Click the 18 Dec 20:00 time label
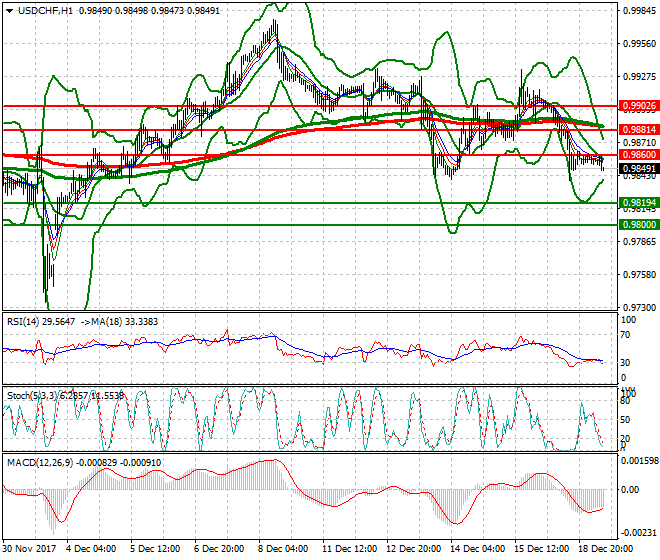Viewport: 660px width, 560px height. (x=605, y=549)
